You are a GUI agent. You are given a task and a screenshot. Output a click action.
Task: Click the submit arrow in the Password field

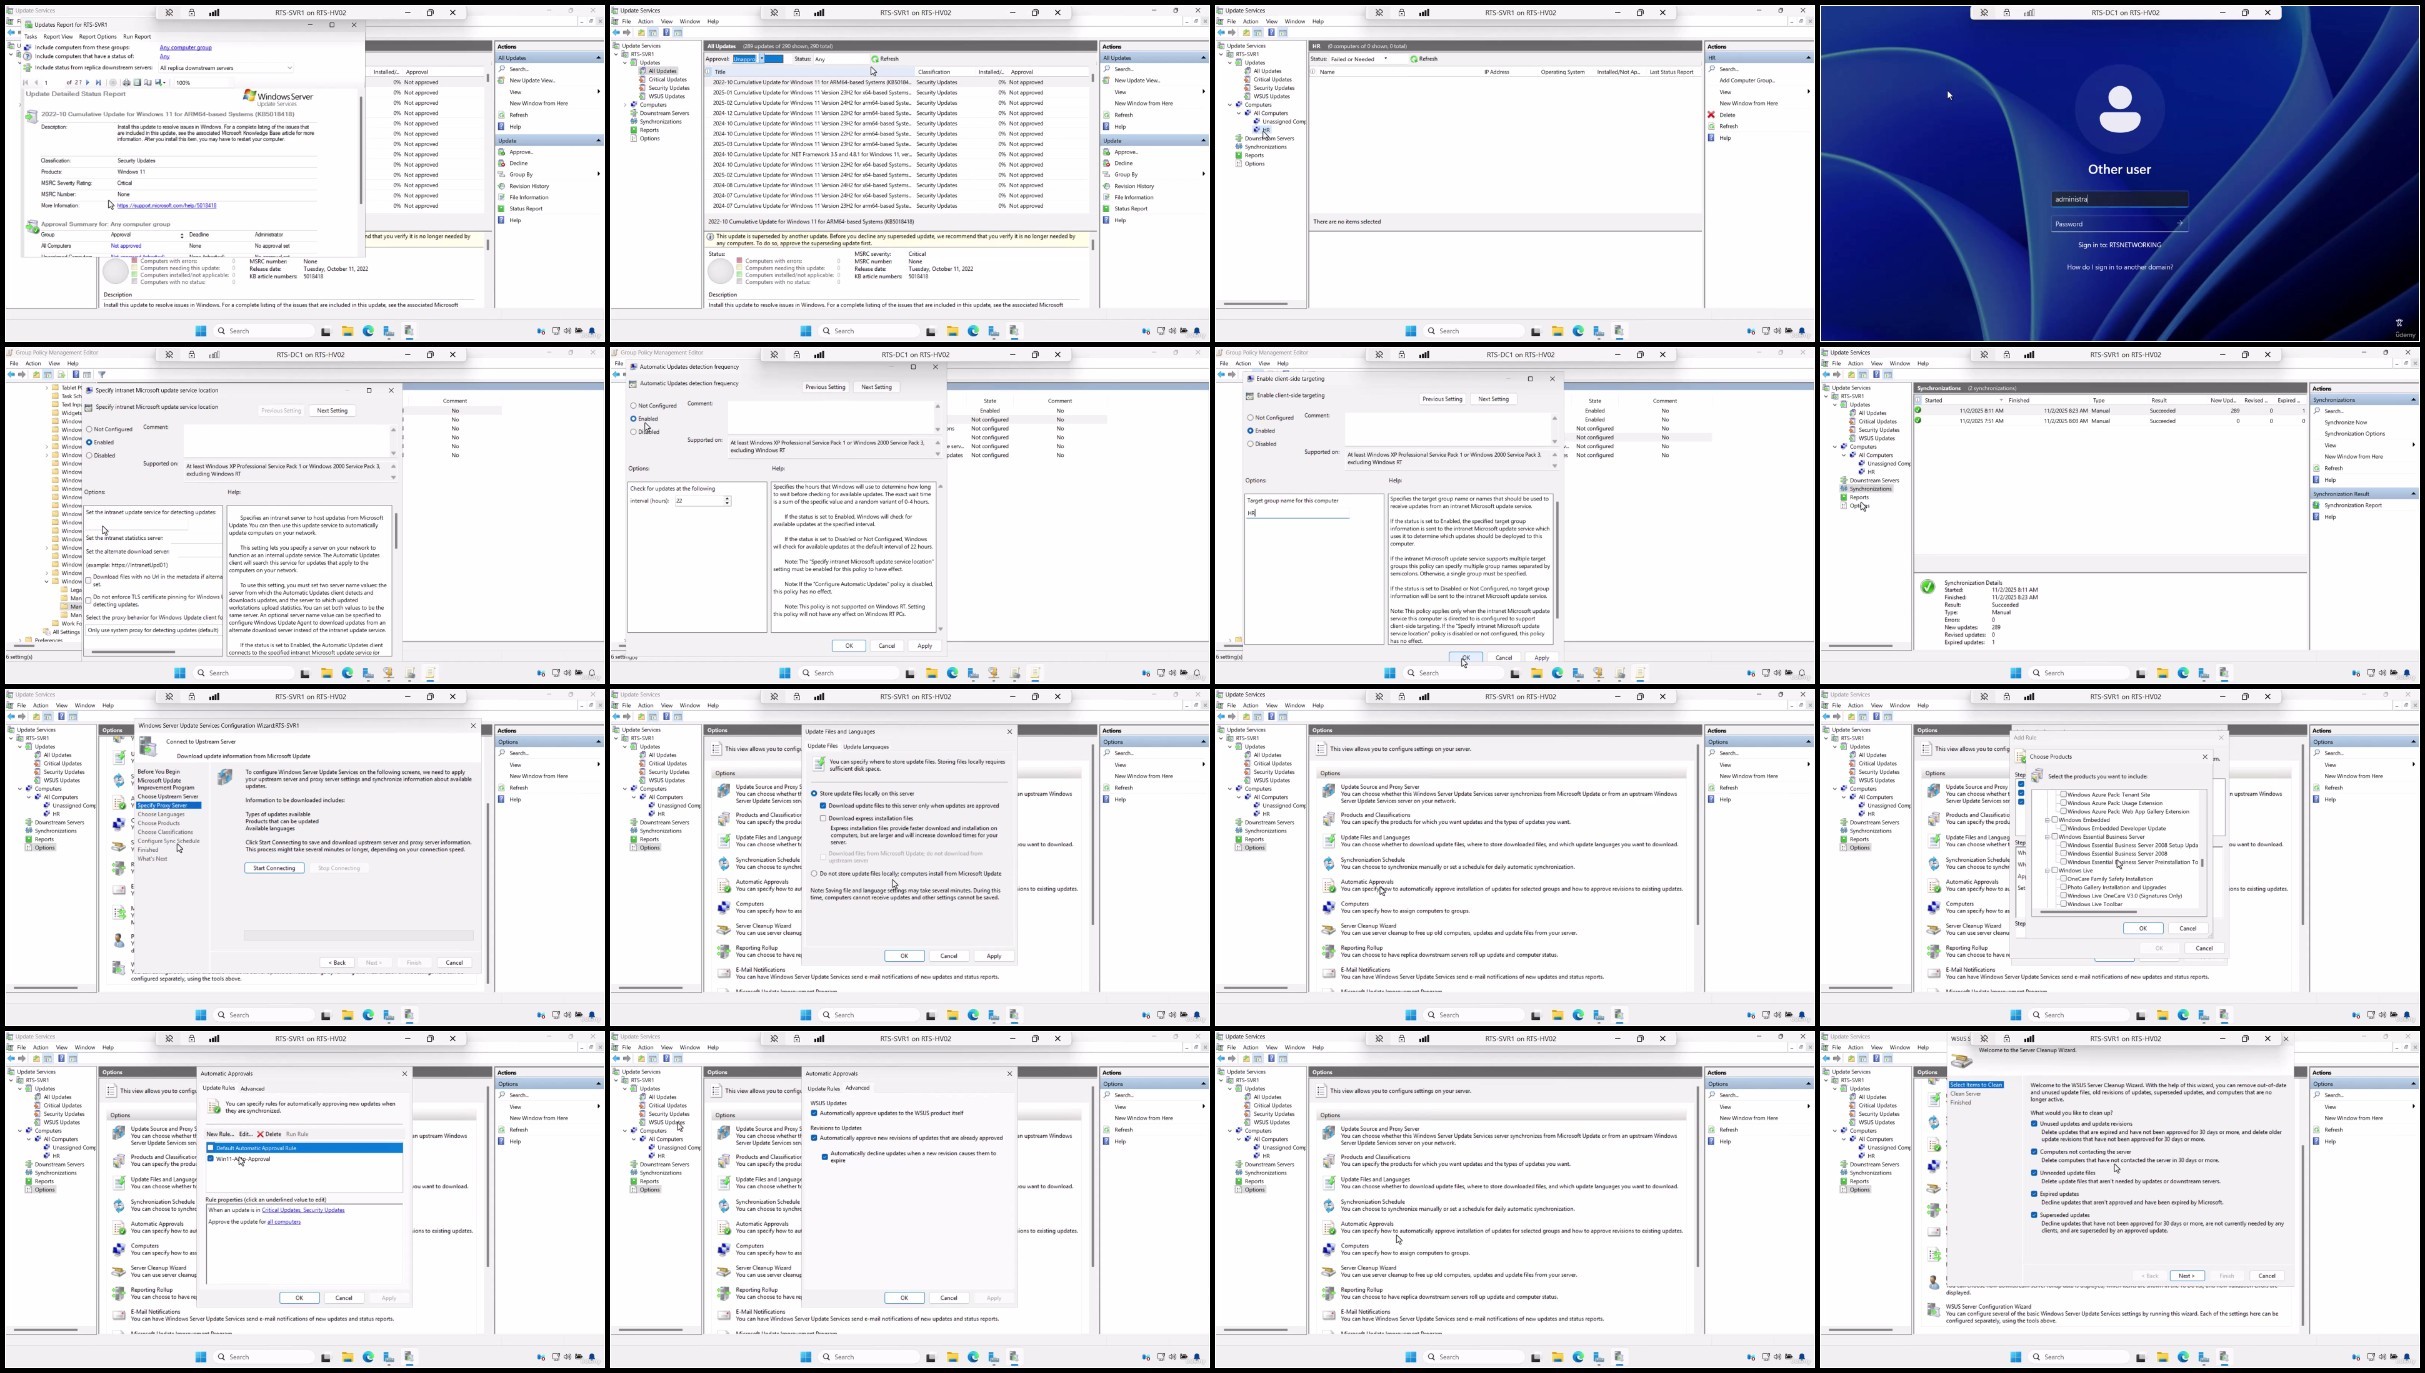click(x=2180, y=224)
